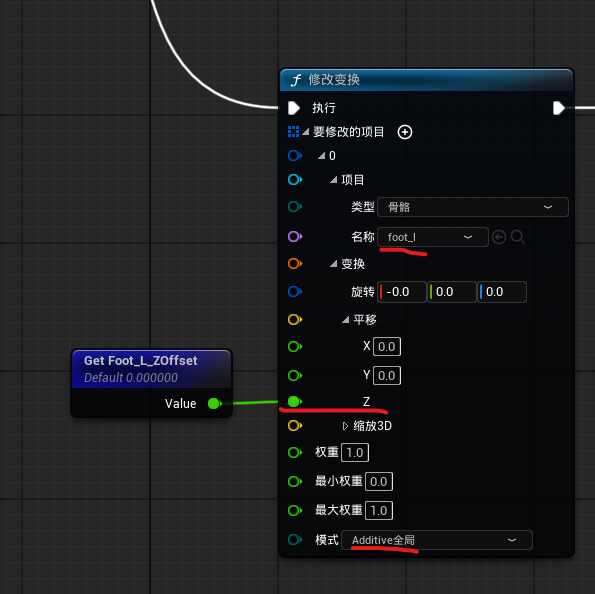Click the 权重 value field 1.0
The image size is (595, 594).
coord(355,452)
